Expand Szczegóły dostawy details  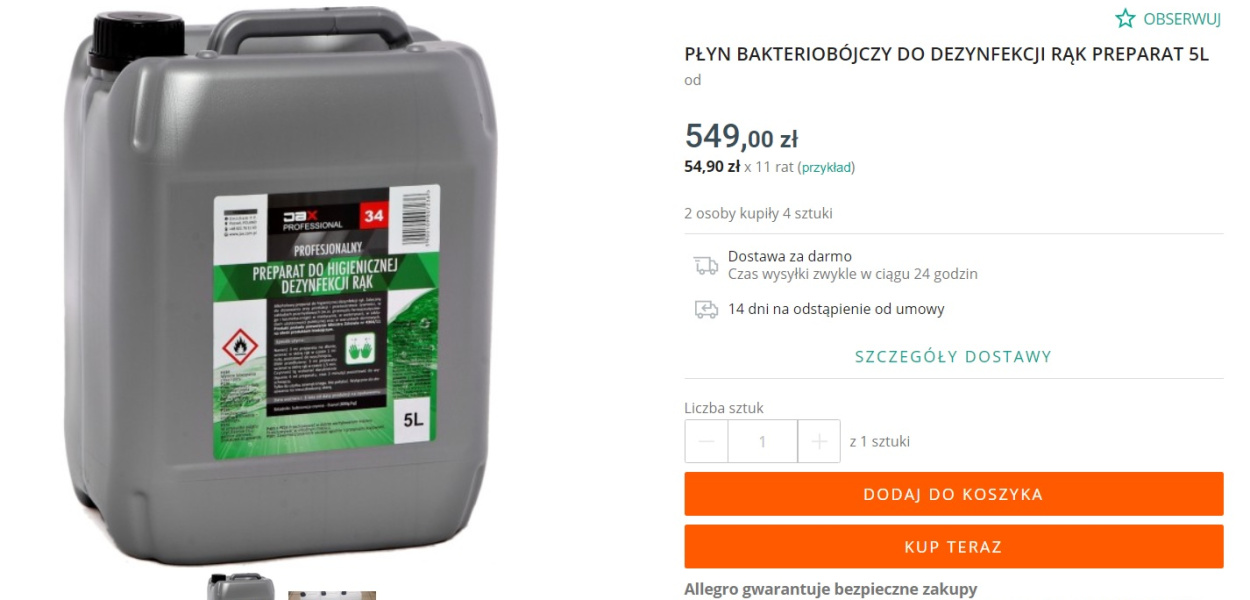click(x=954, y=357)
